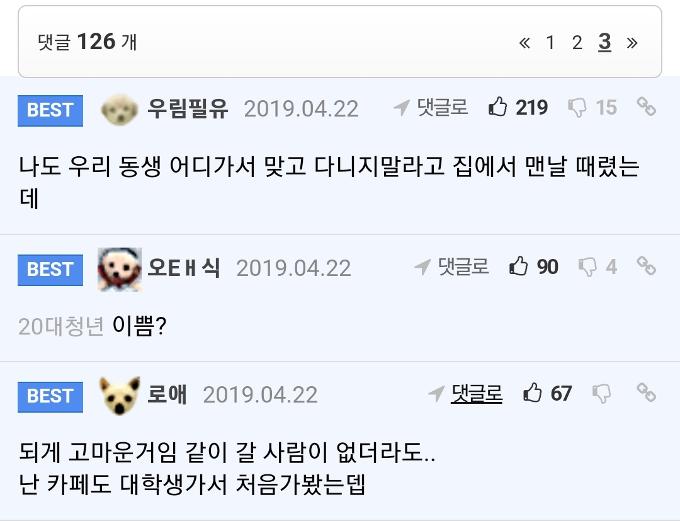Open comment page 1
680x521 pixels.
pos(550,42)
